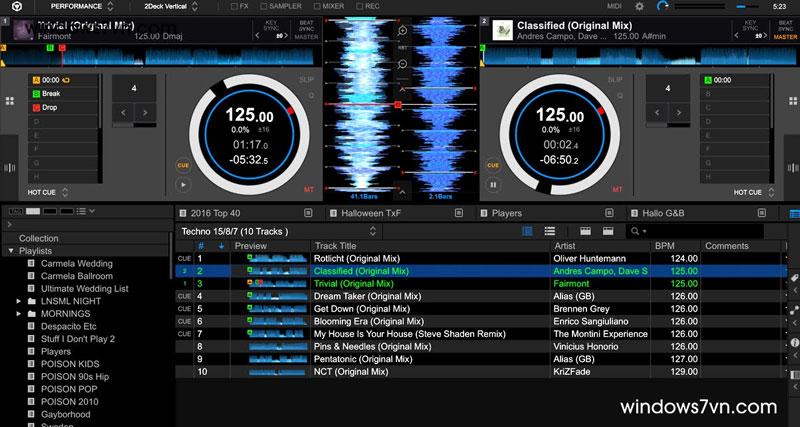Viewport: 800px width, 427px height.
Task: Enable BEAT SYNC on deck 1
Action: (306, 26)
